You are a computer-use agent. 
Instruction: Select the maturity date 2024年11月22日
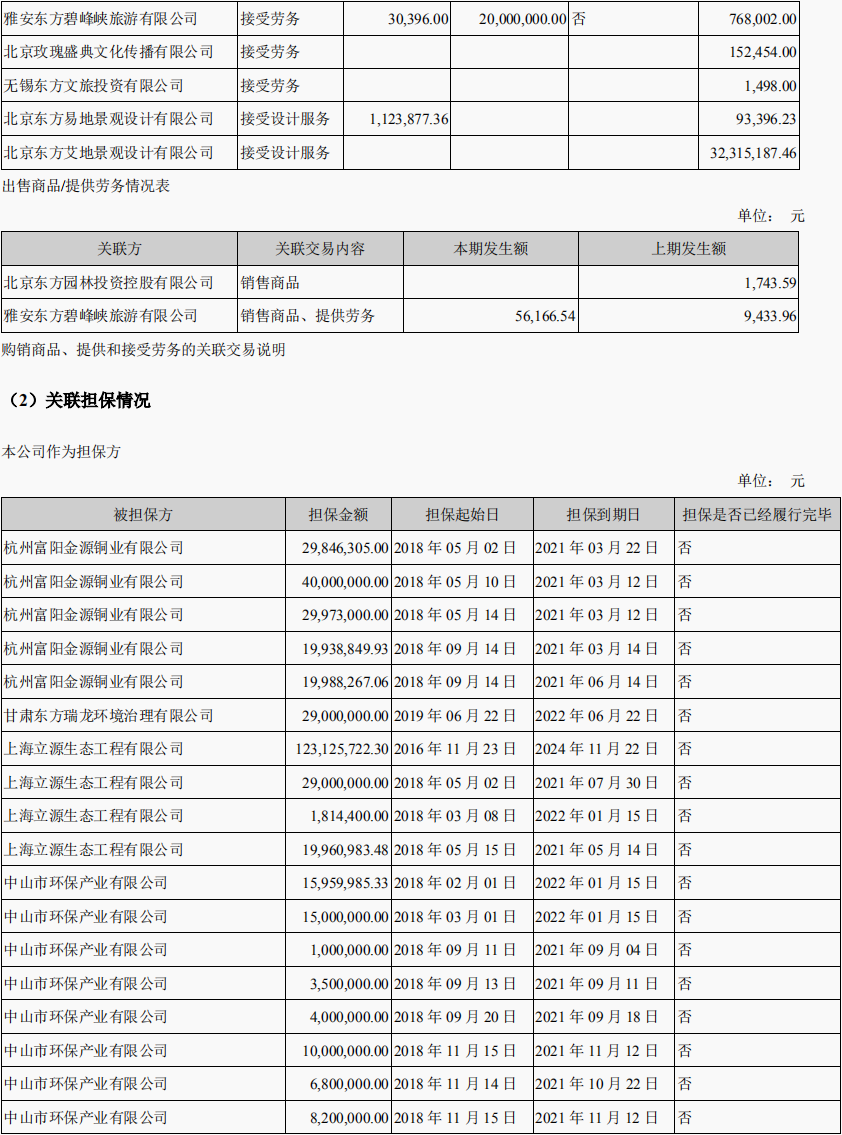click(597, 749)
